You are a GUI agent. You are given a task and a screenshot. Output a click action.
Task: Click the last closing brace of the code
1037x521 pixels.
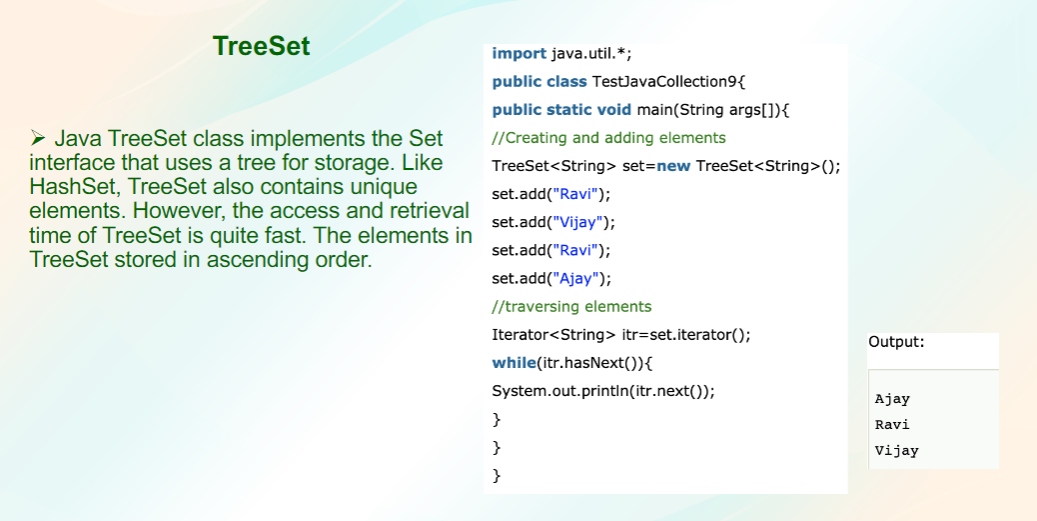(x=497, y=475)
